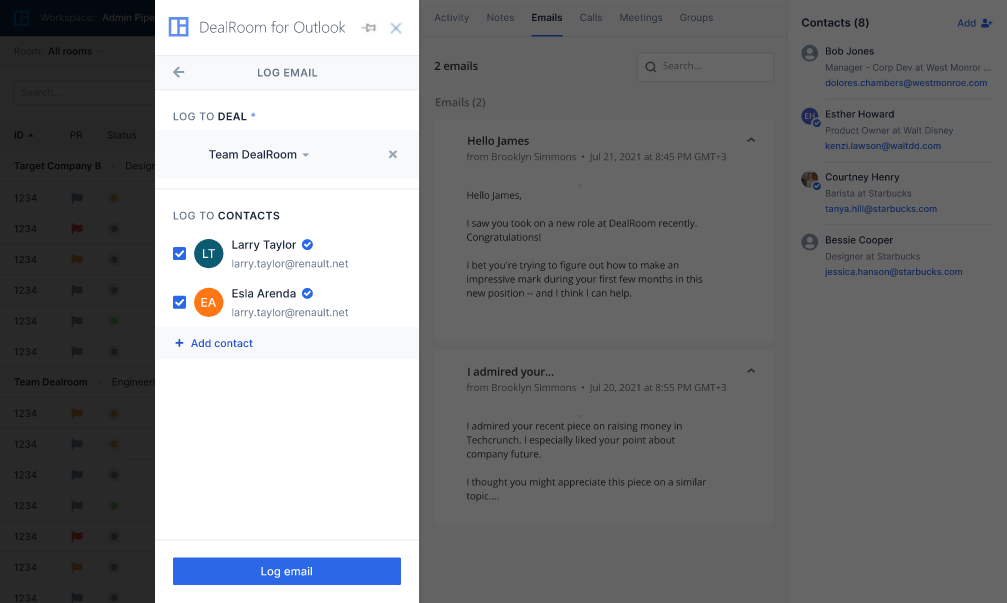Viewport: 1007px width, 603px height.
Task: Click the Search field above the email list
Action: [x=705, y=66]
